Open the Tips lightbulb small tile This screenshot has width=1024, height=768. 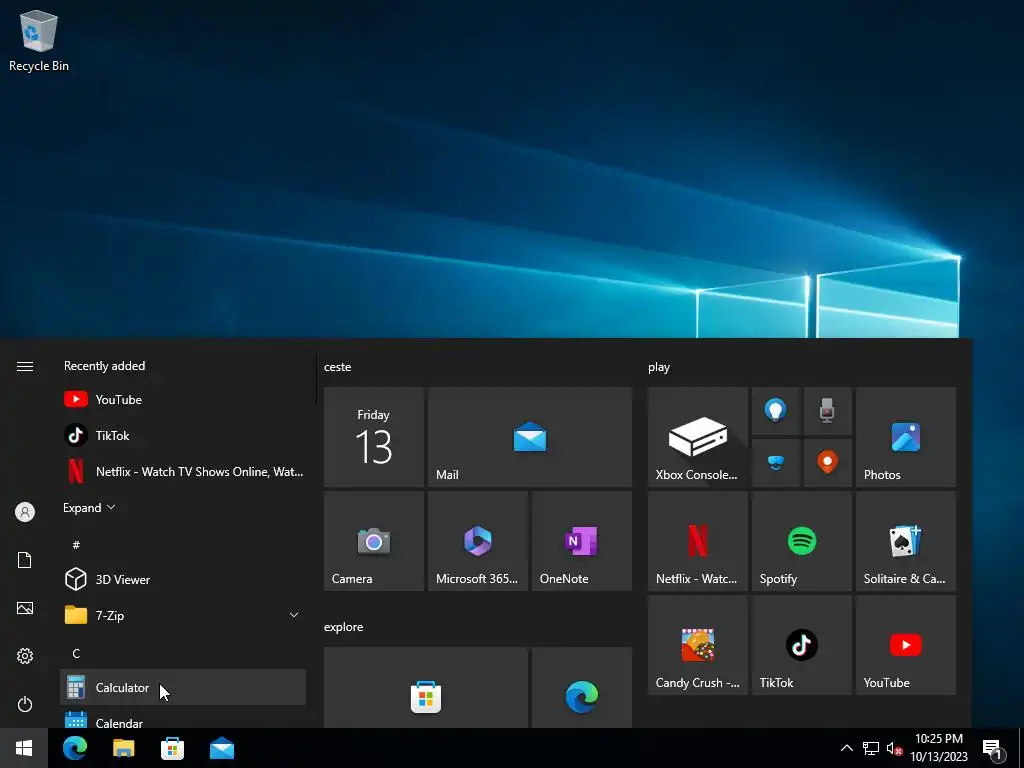pyautogui.click(x=775, y=411)
